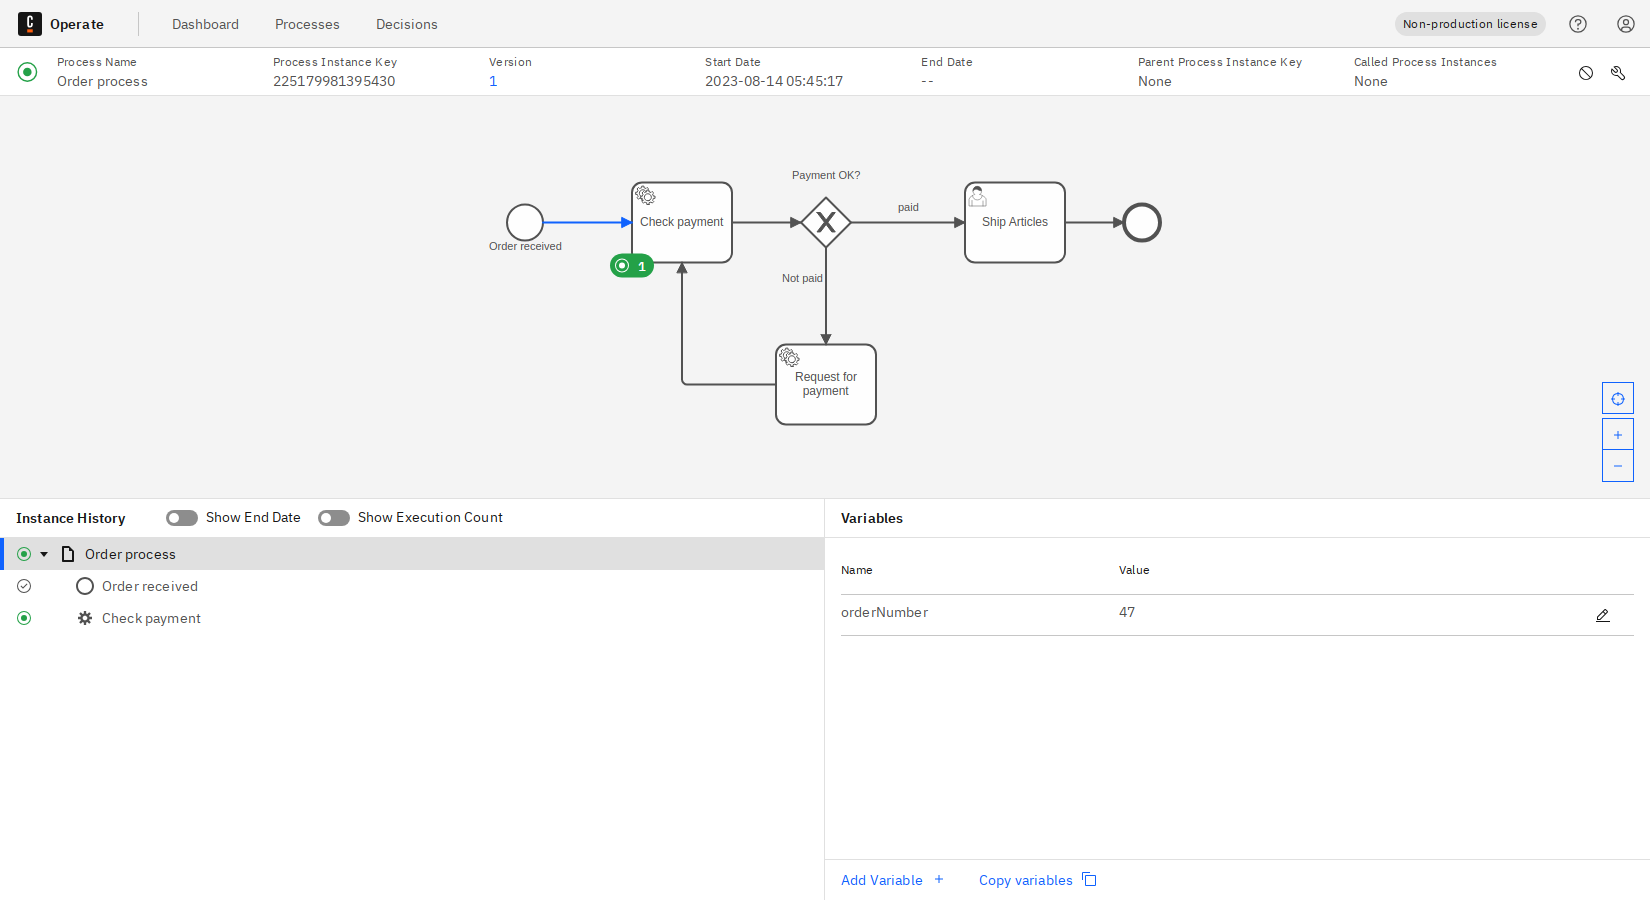This screenshot has width=1650, height=900.
Task: Select Check payment in the Instance History
Action: (x=151, y=618)
